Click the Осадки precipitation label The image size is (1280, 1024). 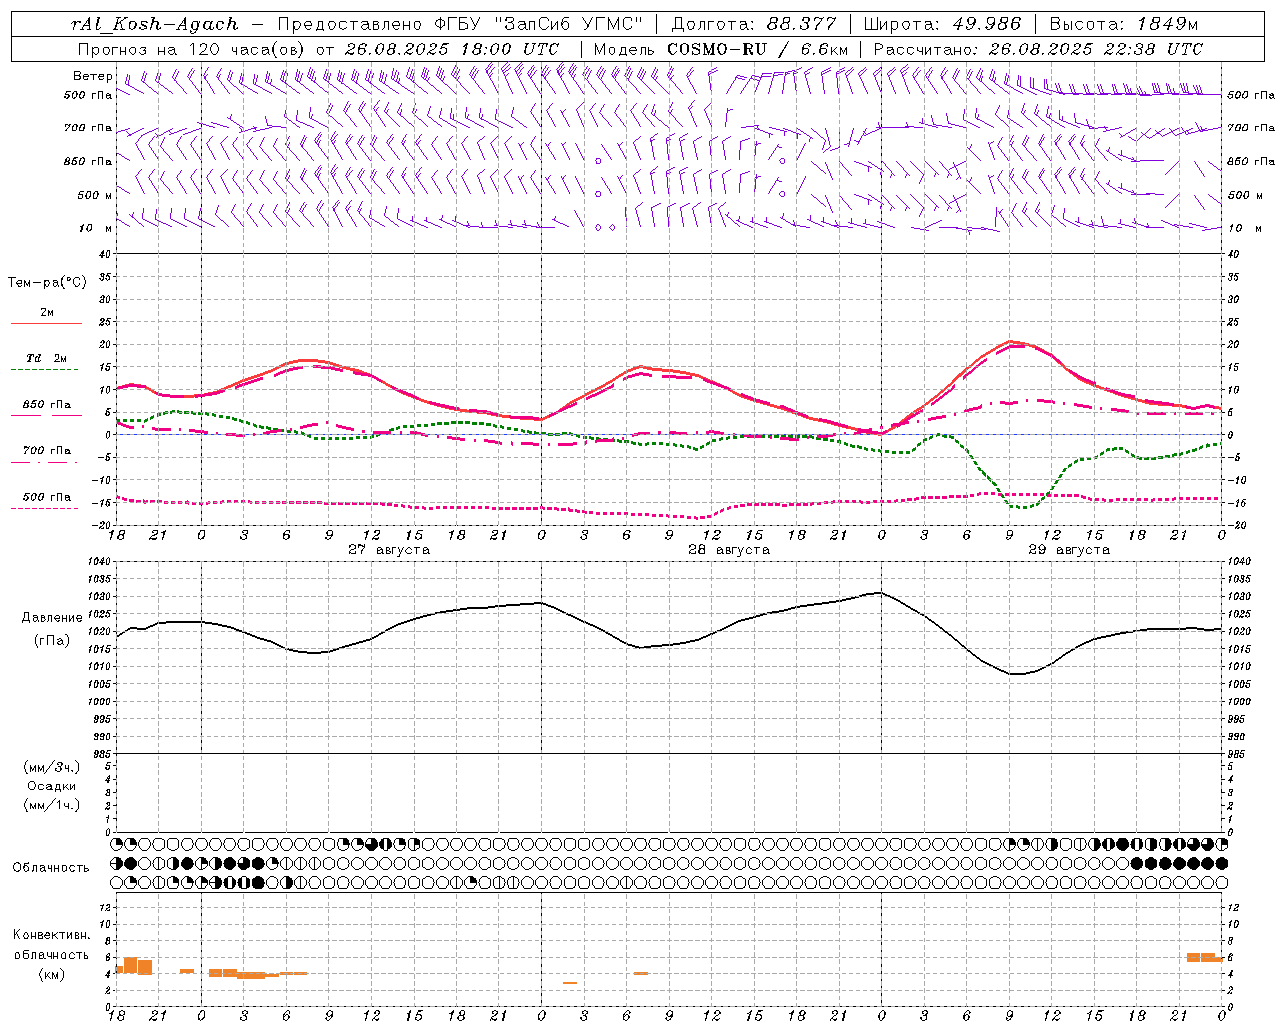[52, 786]
